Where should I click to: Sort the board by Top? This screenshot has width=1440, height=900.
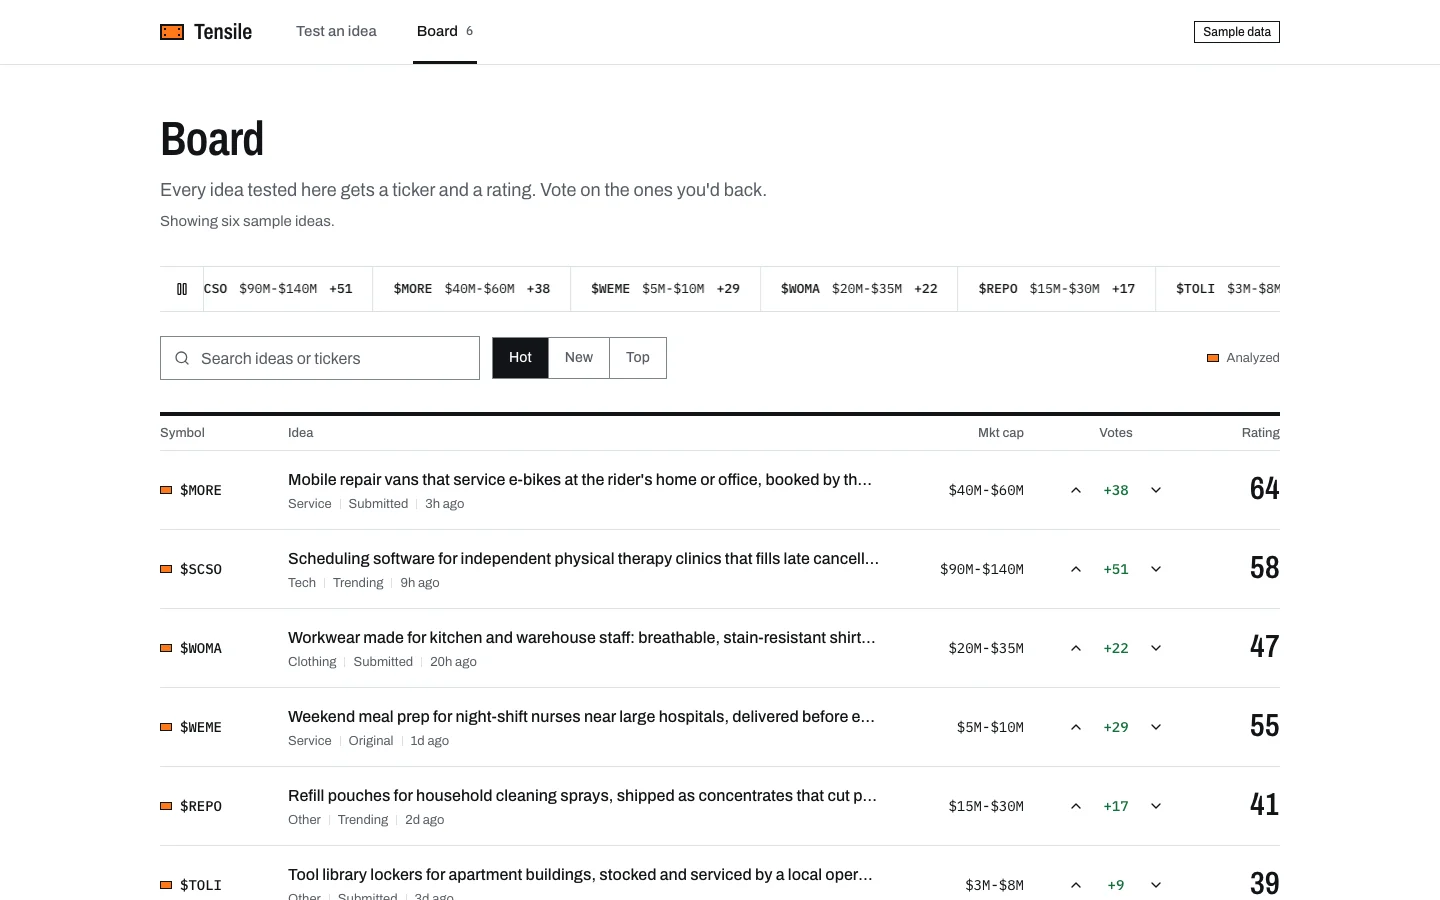[x=638, y=358]
